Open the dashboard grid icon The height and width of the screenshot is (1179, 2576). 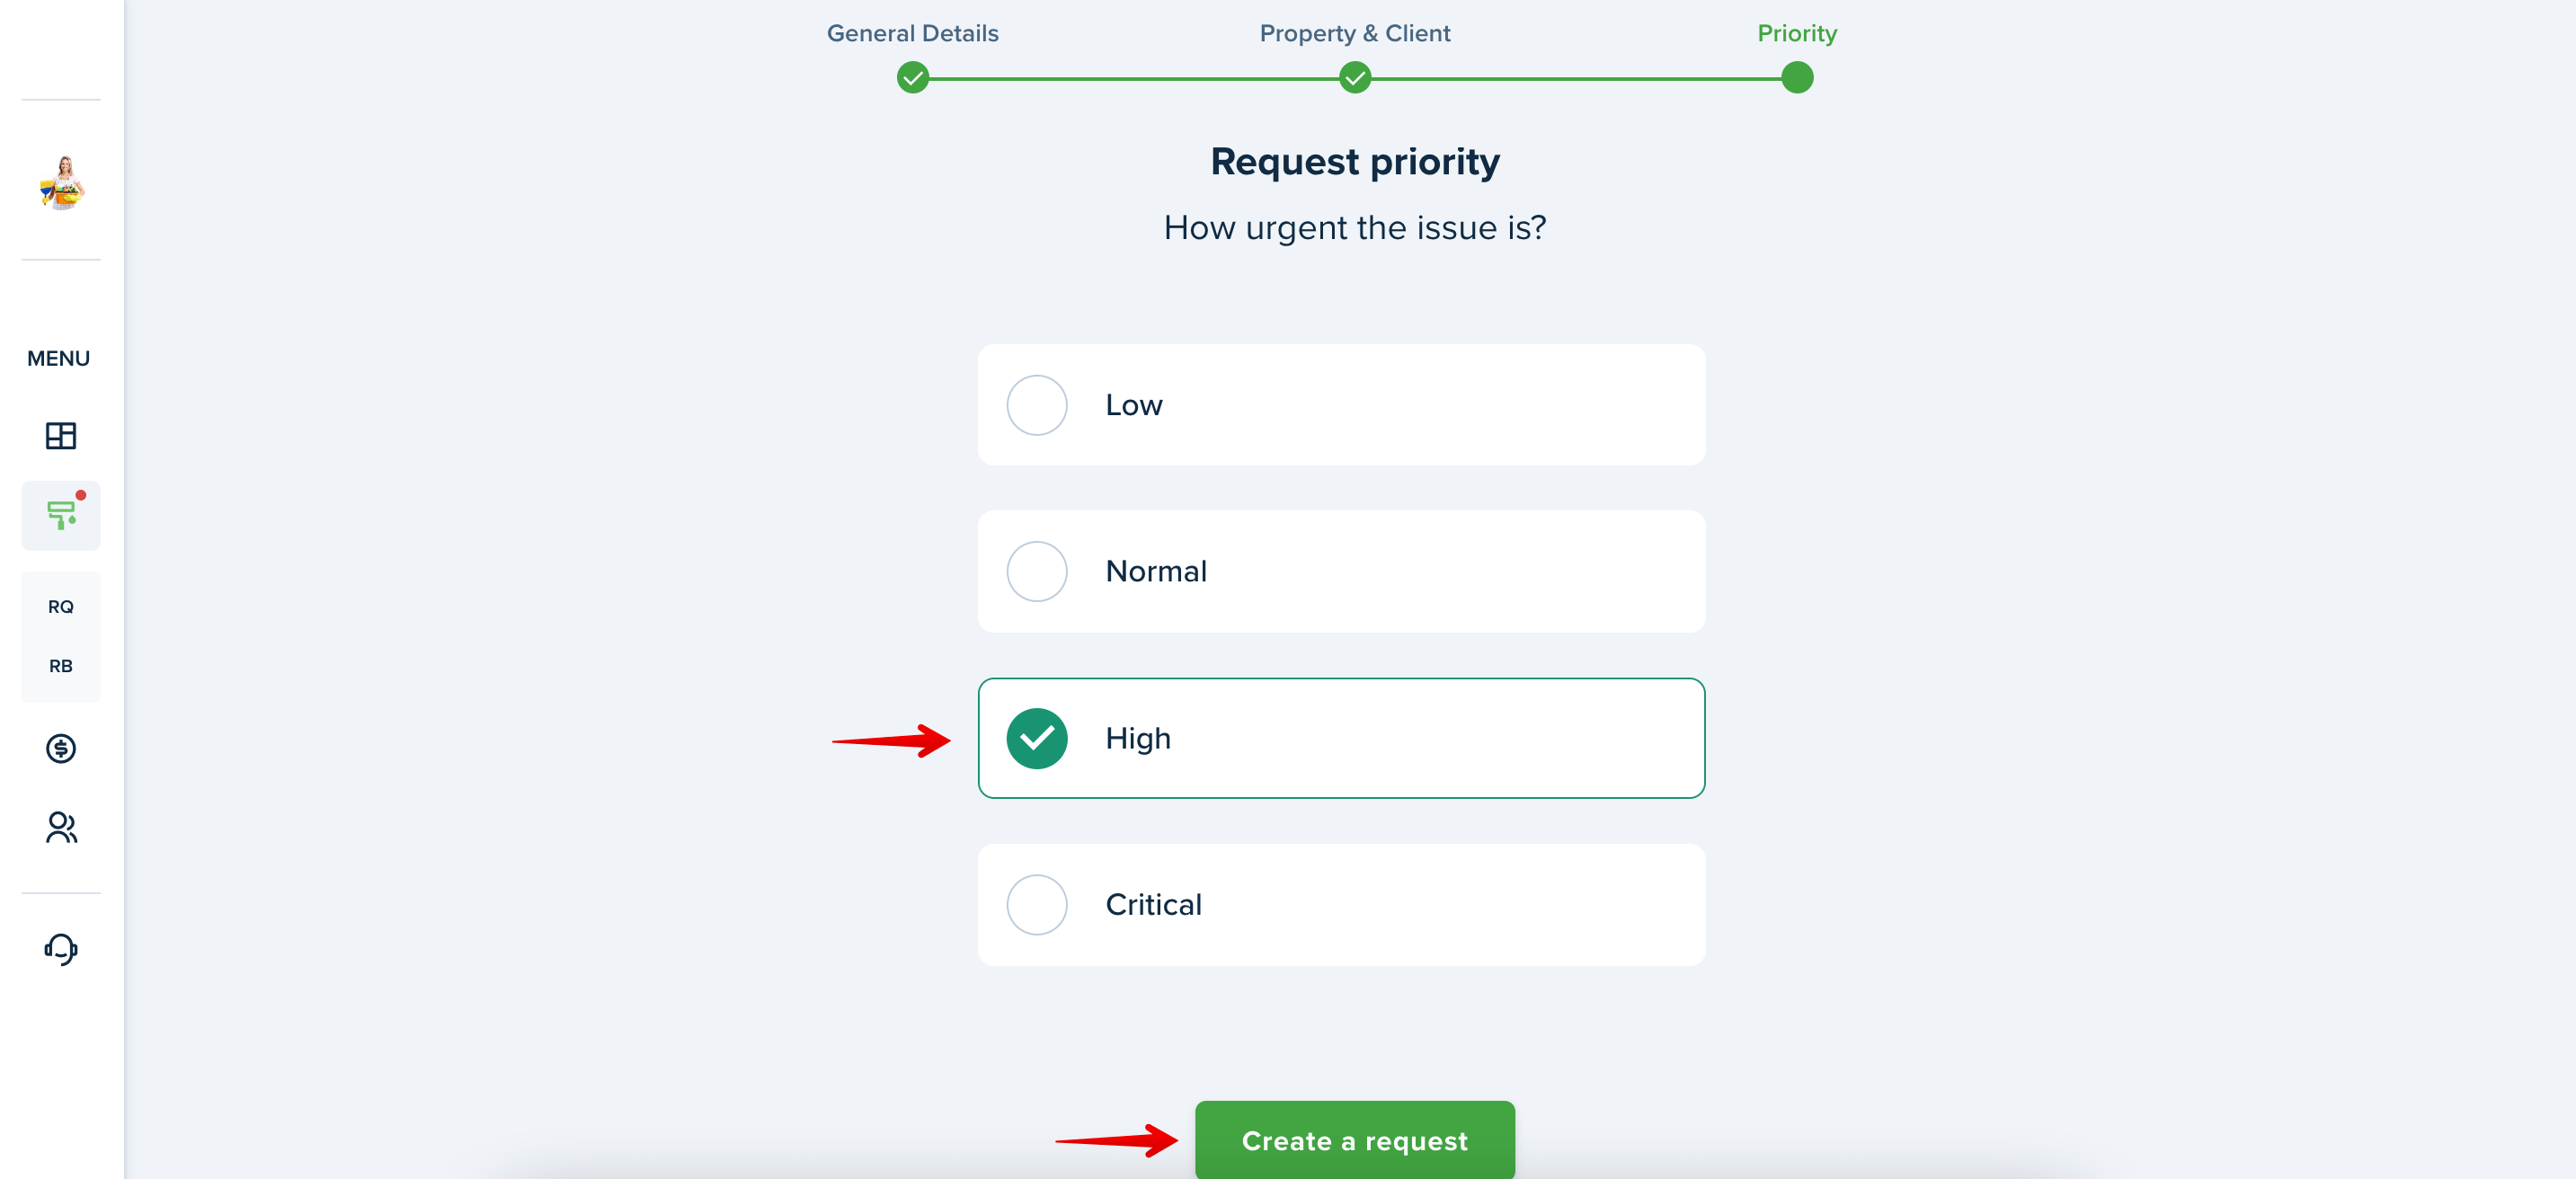coord(61,436)
